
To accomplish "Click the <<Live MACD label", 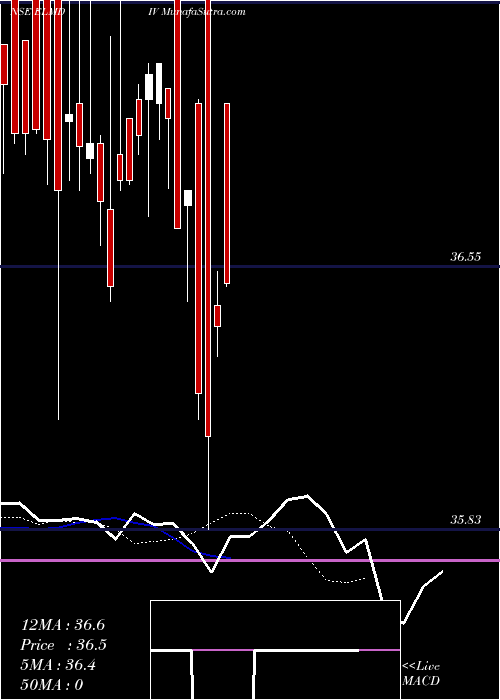I will tap(421, 673).
